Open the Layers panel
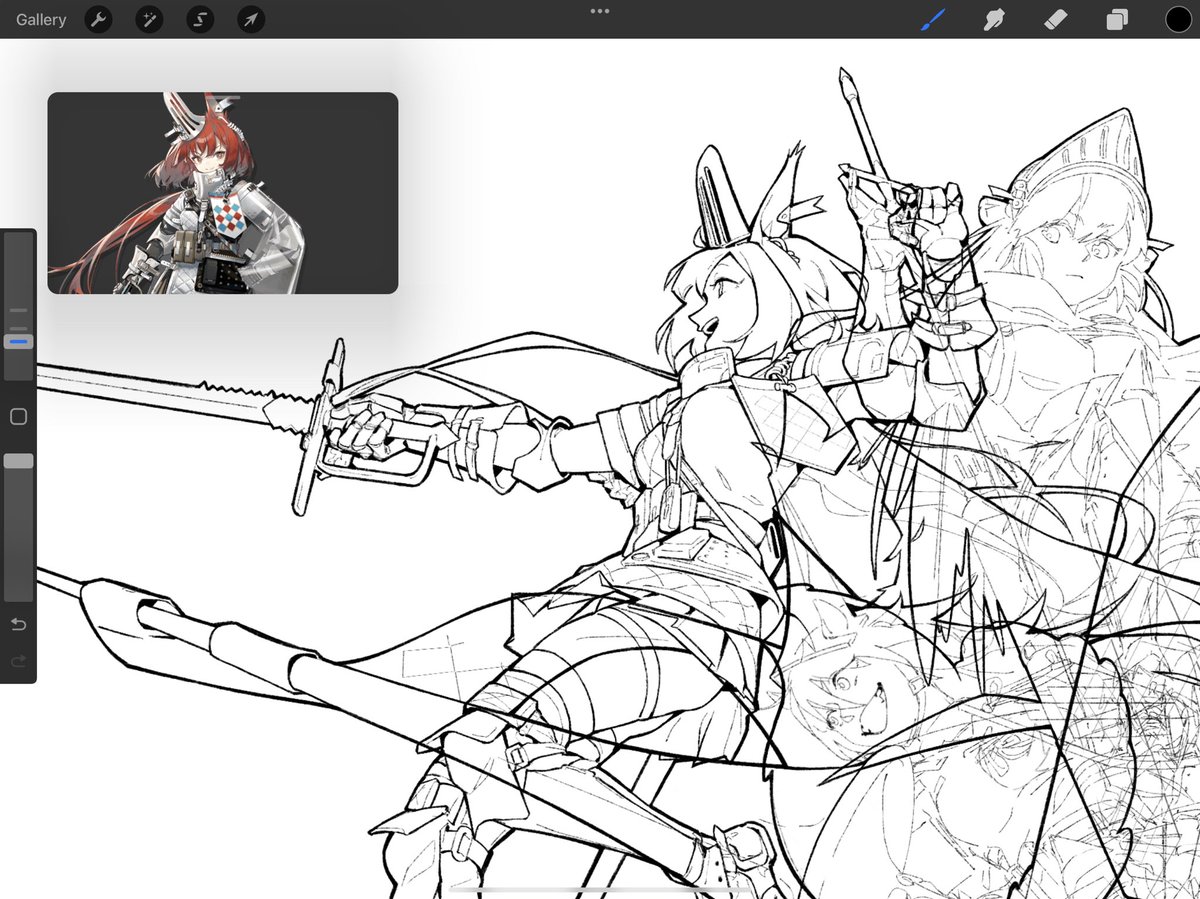 tap(1117, 19)
